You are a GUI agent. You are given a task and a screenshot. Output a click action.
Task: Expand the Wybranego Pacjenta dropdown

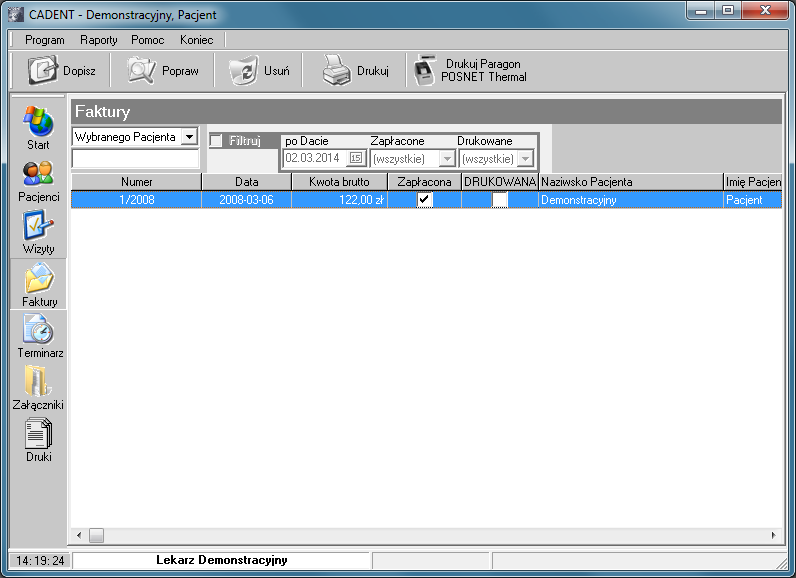point(189,137)
